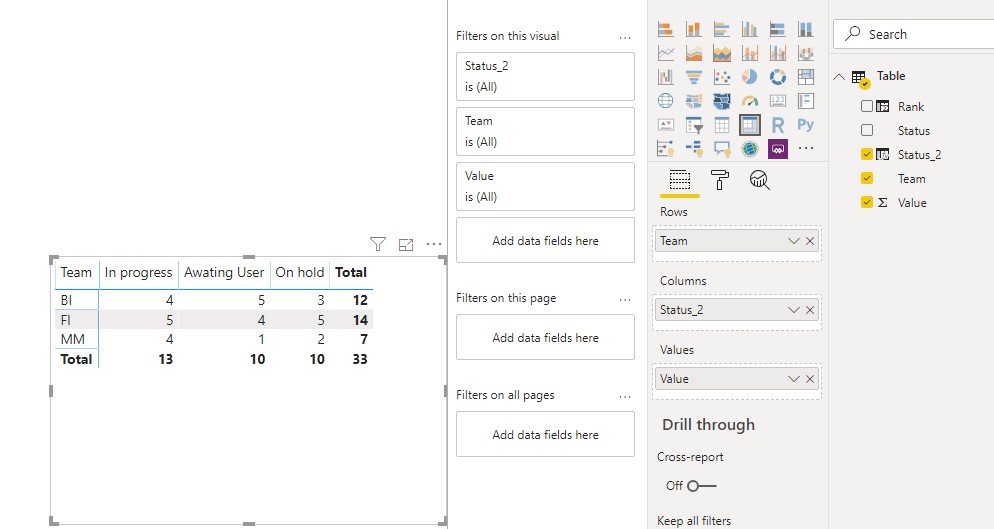Viewport: 994px width, 529px height.
Task: Expand the Team filter card
Action: (545, 131)
